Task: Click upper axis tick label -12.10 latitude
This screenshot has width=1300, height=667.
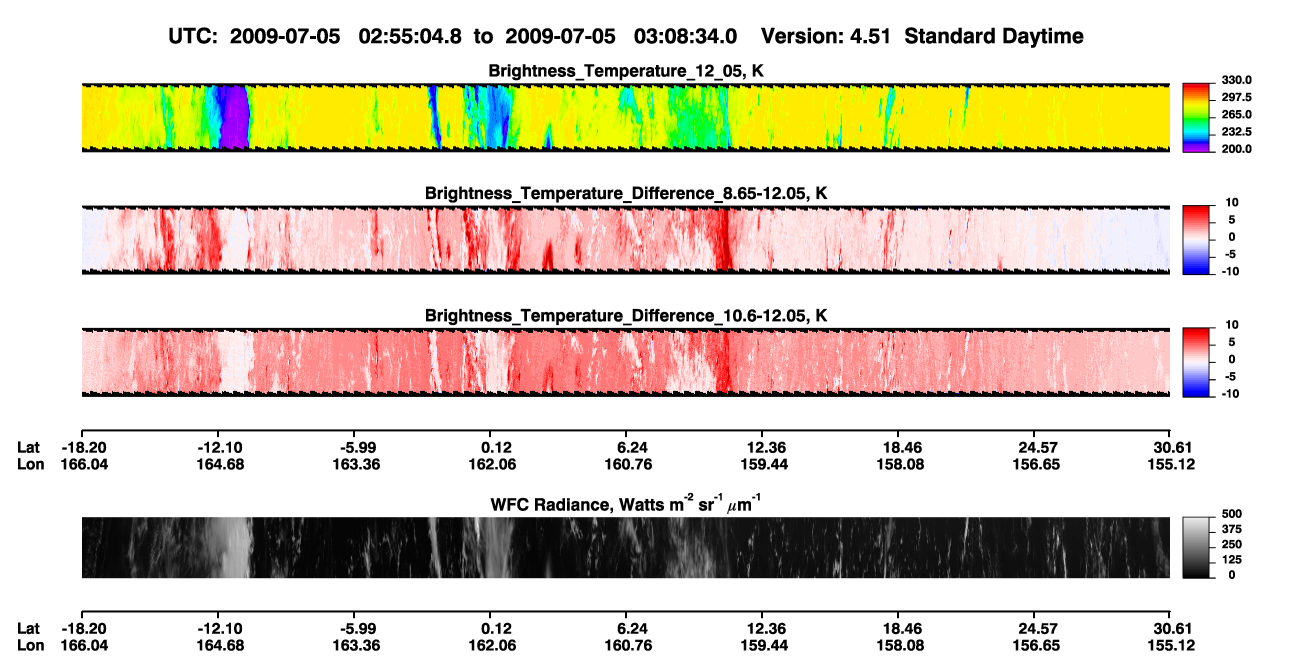Action: pyautogui.click(x=221, y=447)
